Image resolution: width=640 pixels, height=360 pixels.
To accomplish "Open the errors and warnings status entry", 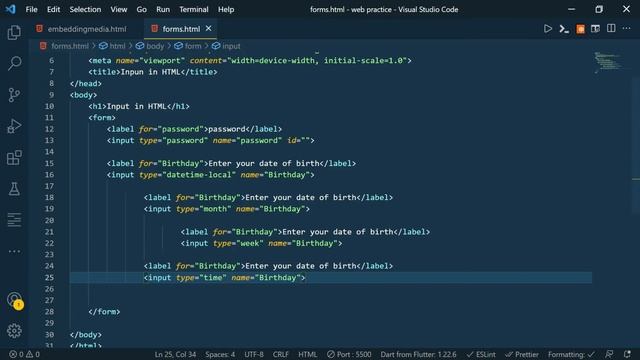I will [24, 354].
